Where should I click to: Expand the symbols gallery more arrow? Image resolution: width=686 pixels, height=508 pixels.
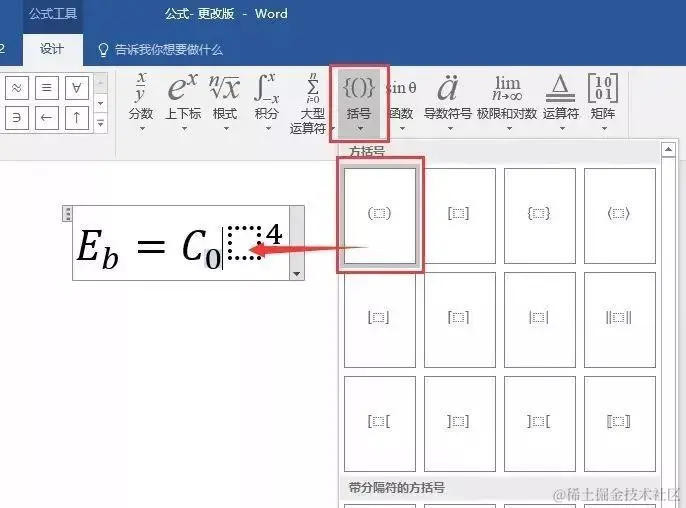101,123
